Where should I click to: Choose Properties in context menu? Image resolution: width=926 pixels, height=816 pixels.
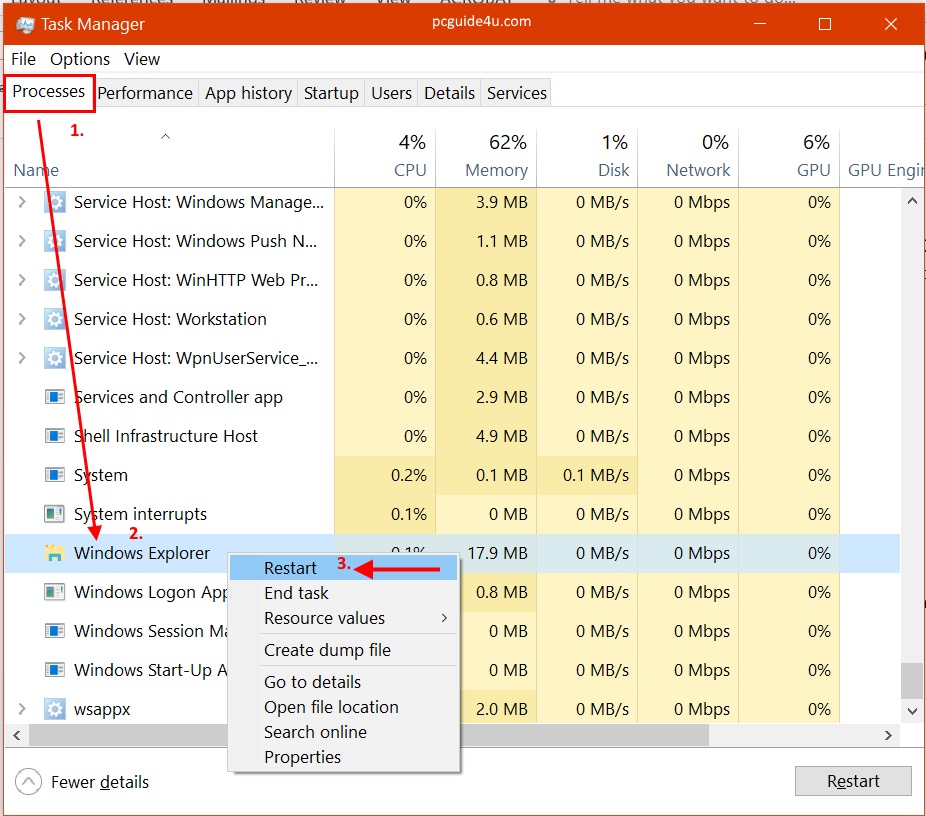343,757
